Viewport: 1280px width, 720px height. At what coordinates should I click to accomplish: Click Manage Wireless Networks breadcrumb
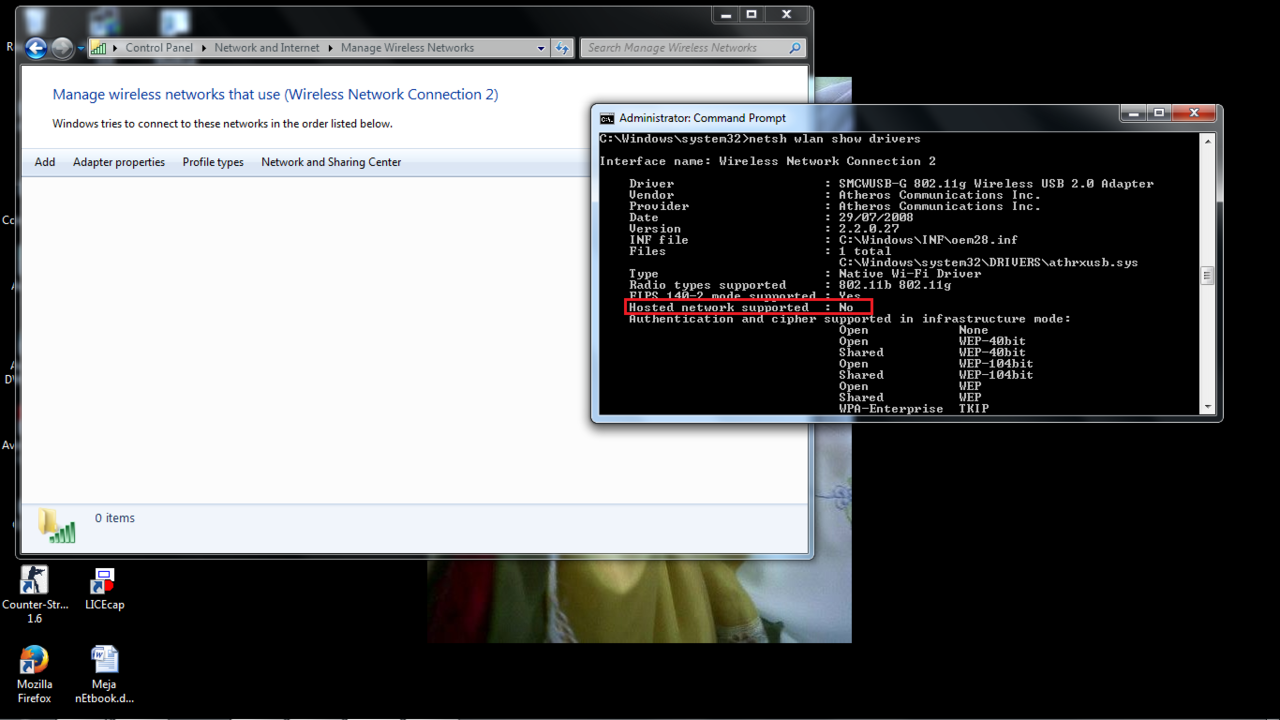407,48
